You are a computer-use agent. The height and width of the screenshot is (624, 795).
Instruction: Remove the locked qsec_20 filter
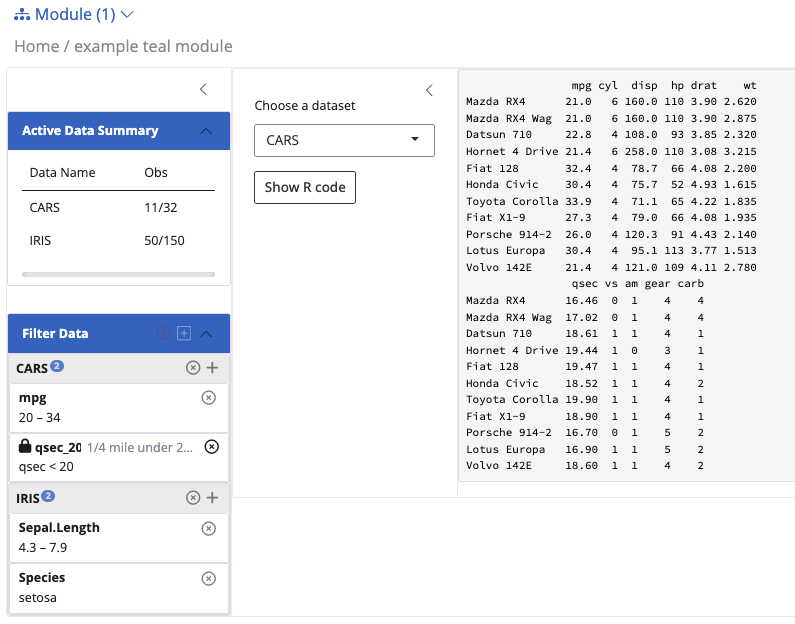(211, 447)
